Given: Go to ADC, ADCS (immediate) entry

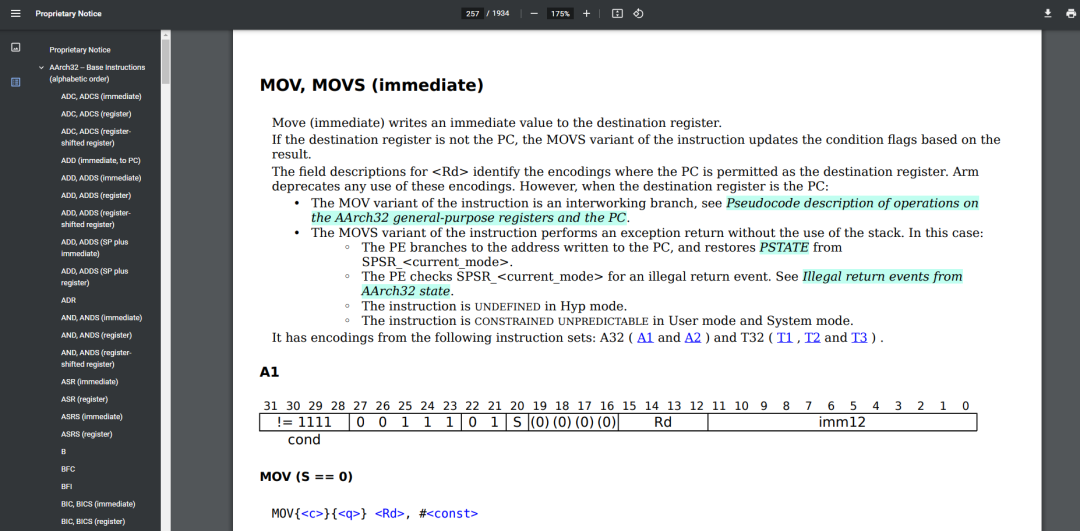Looking at the screenshot, I should click(101, 96).
